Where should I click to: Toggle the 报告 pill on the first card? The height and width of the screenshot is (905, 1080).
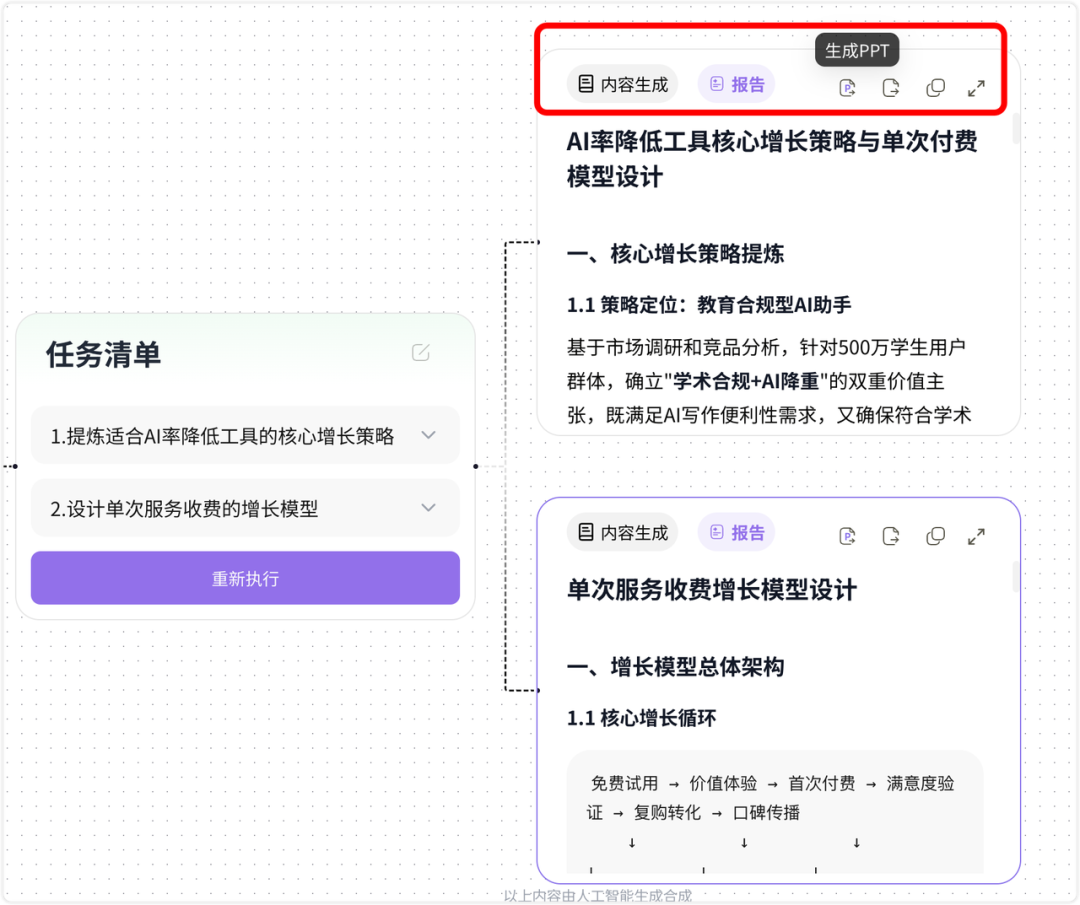click(736, 84)
